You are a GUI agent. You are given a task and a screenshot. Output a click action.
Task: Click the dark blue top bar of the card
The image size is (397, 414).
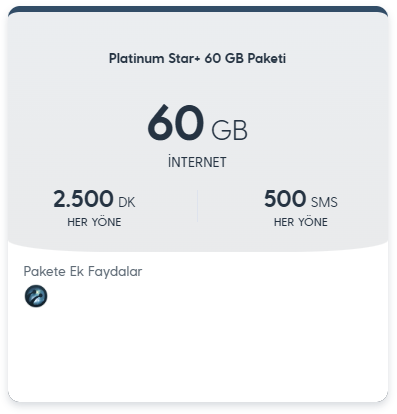pos(198,9)
